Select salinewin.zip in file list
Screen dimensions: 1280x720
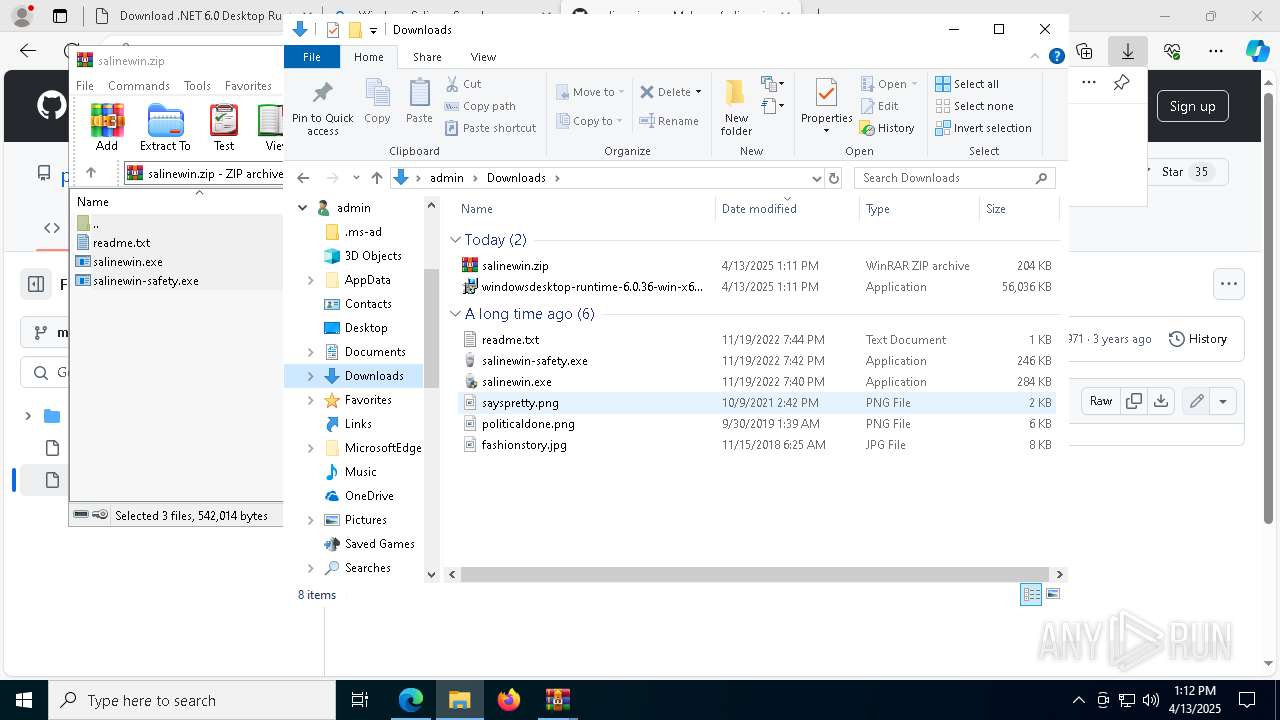514,266
